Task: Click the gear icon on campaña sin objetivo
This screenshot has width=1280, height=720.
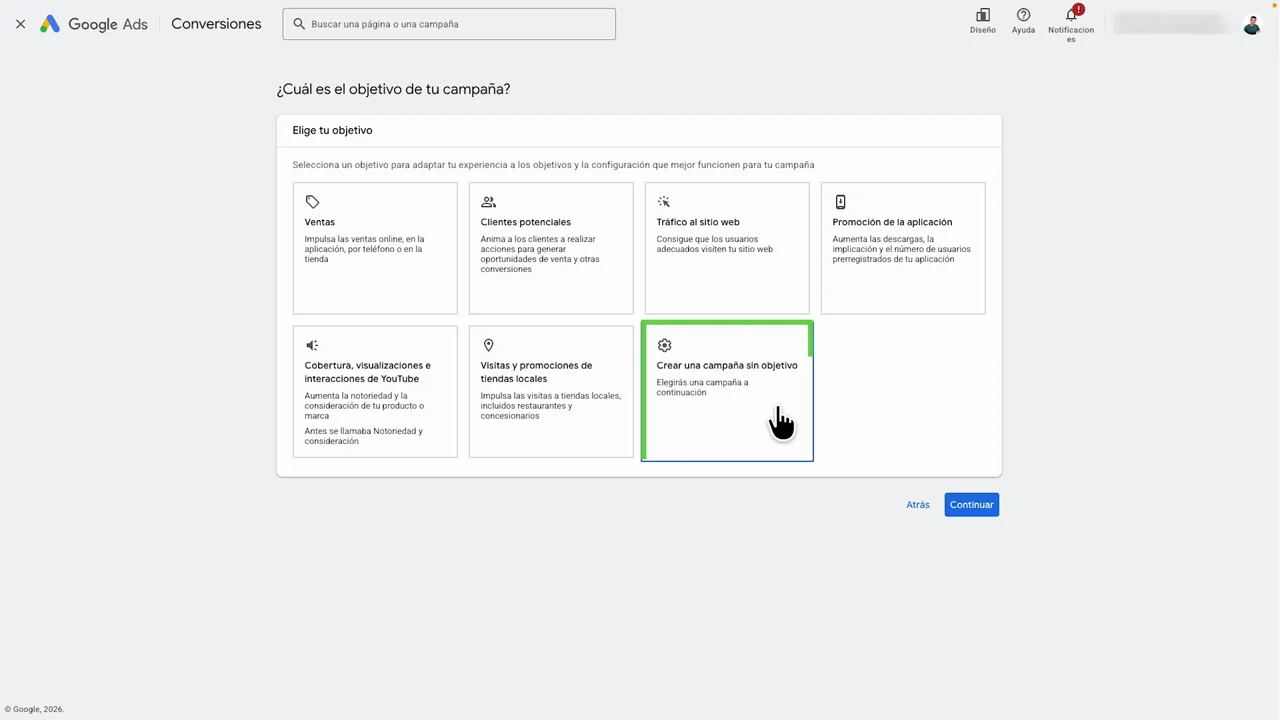Action: [664, 345]
